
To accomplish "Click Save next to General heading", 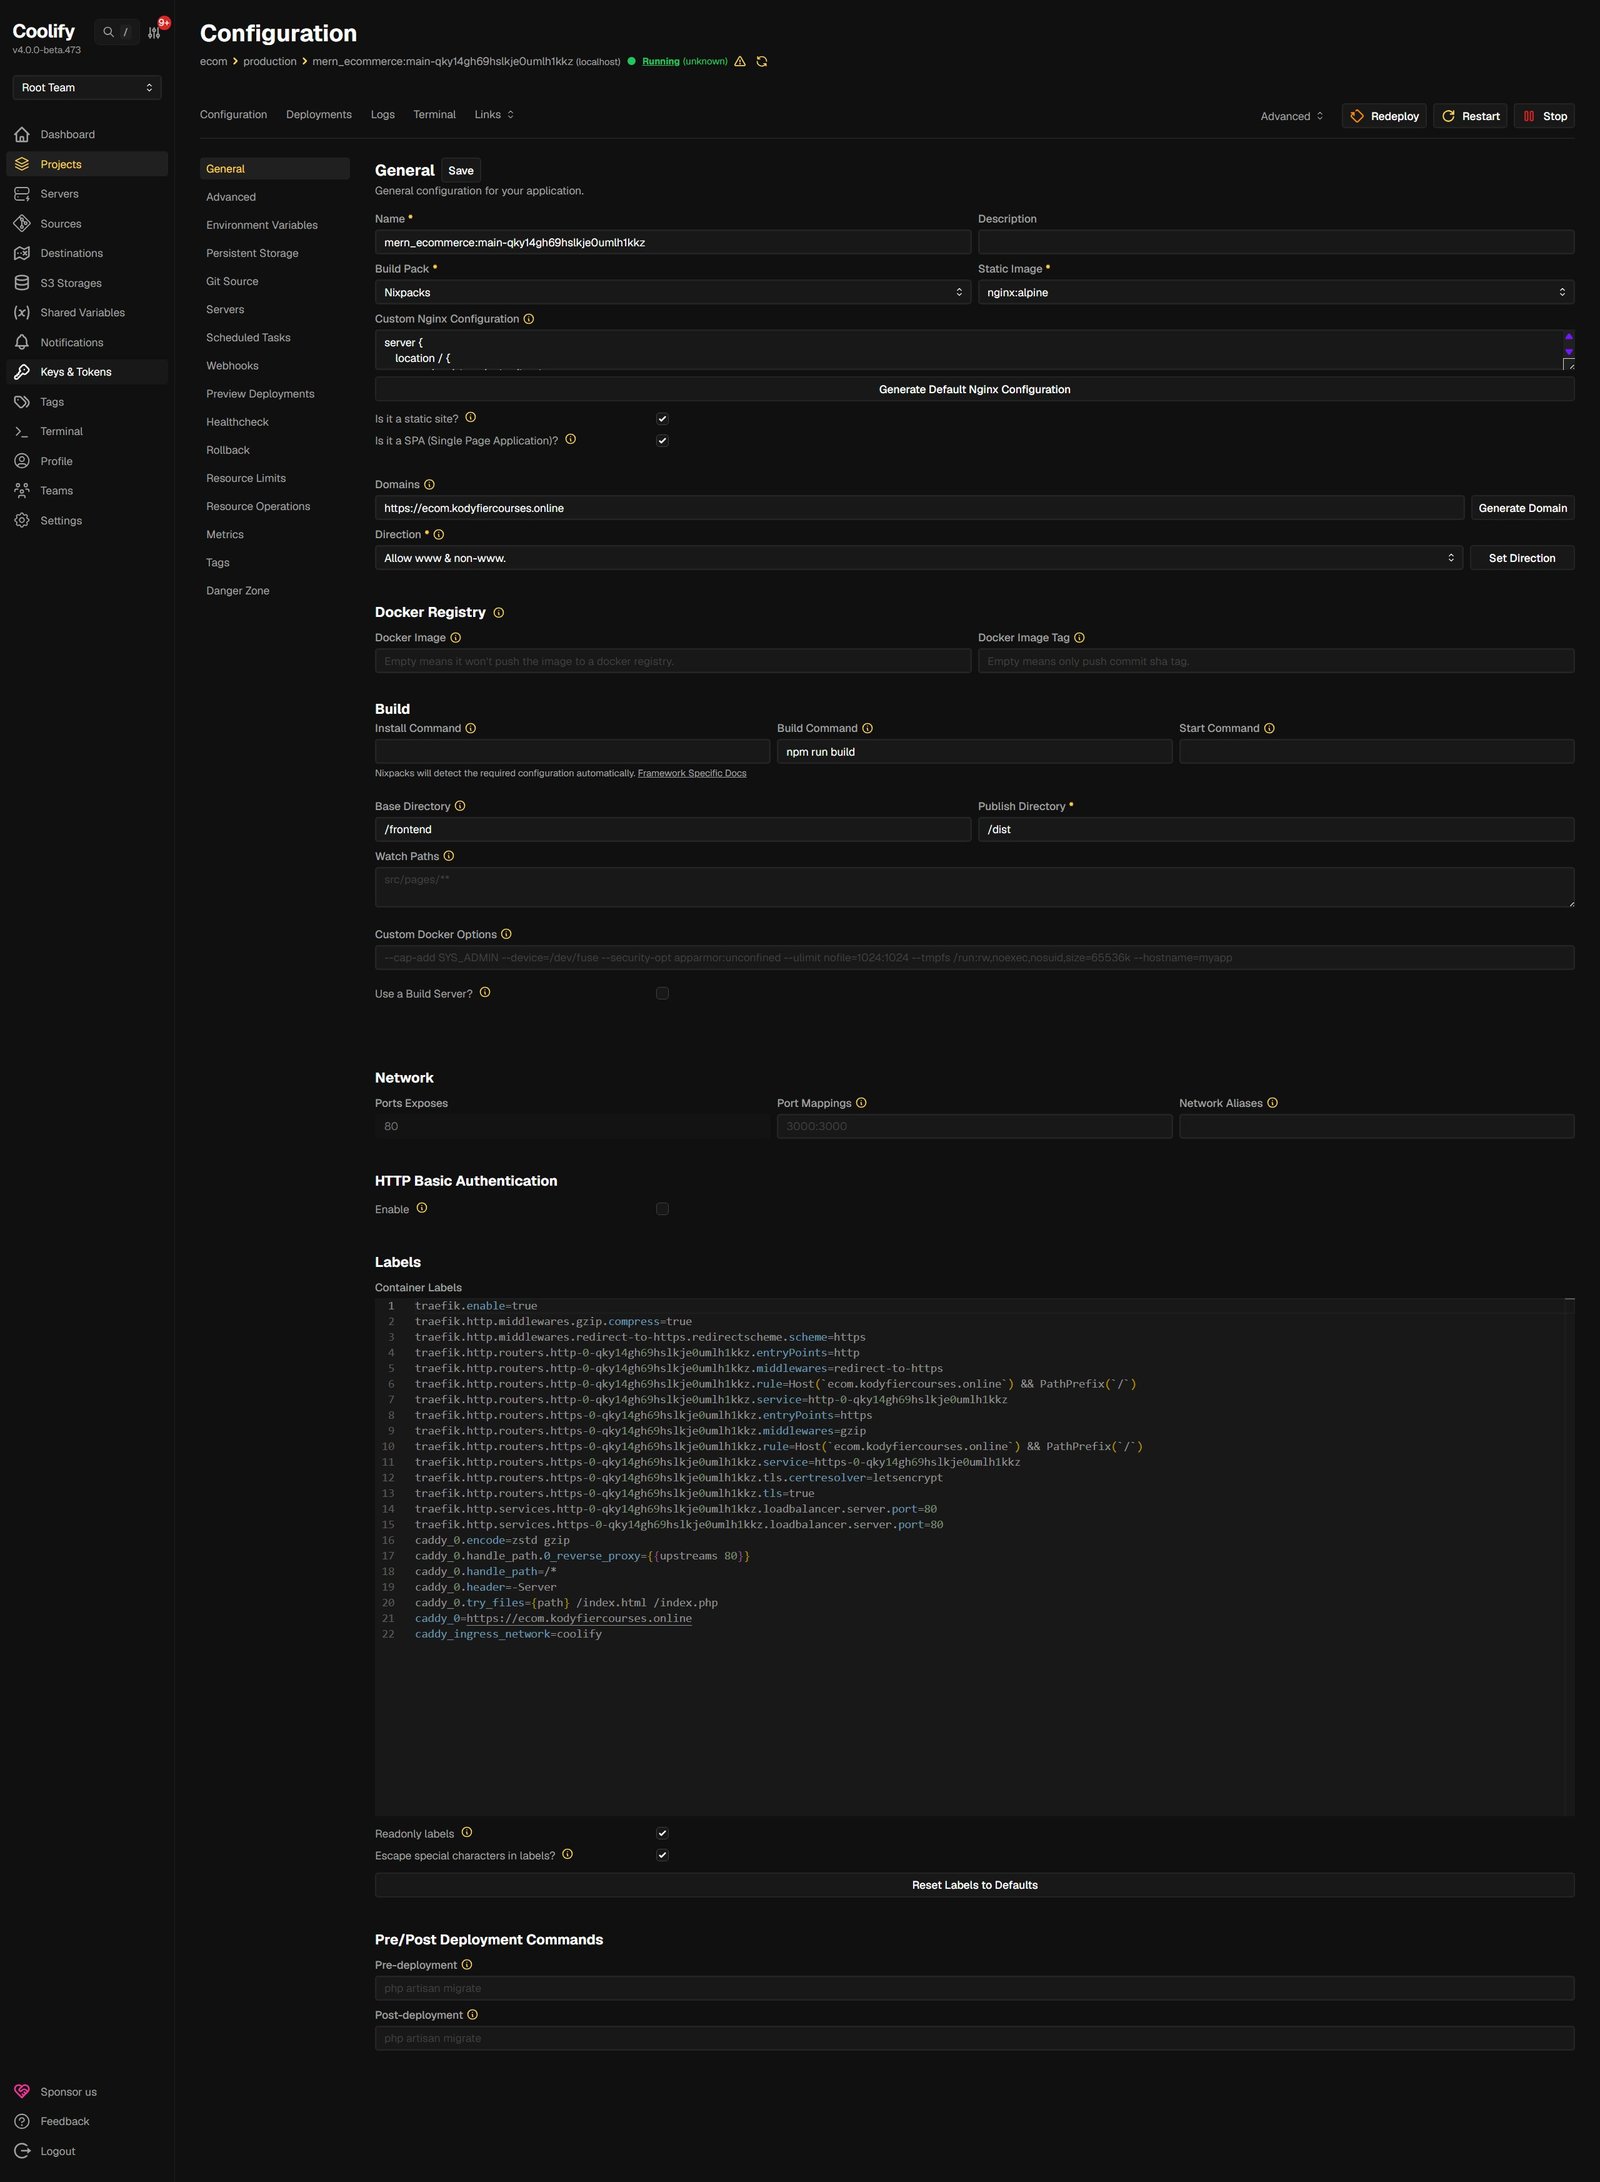I will (x=461, y=171).
